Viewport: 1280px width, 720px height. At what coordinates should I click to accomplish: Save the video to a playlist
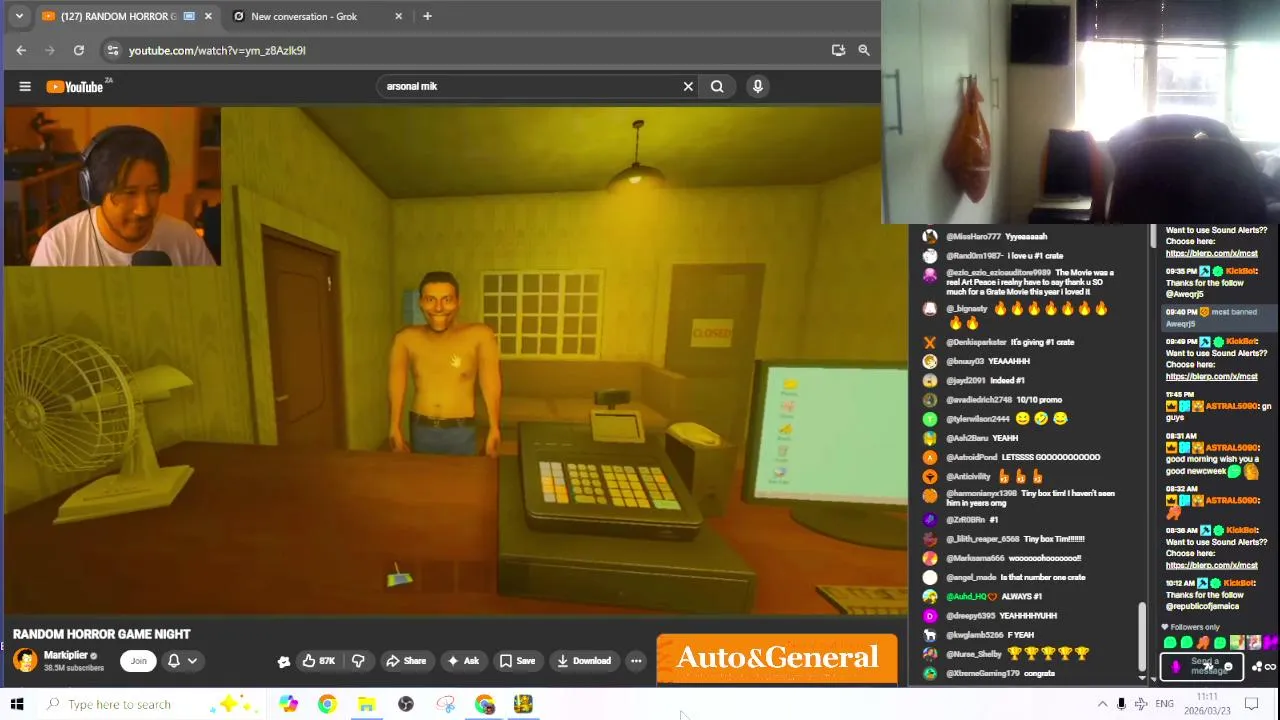point(517,661)
